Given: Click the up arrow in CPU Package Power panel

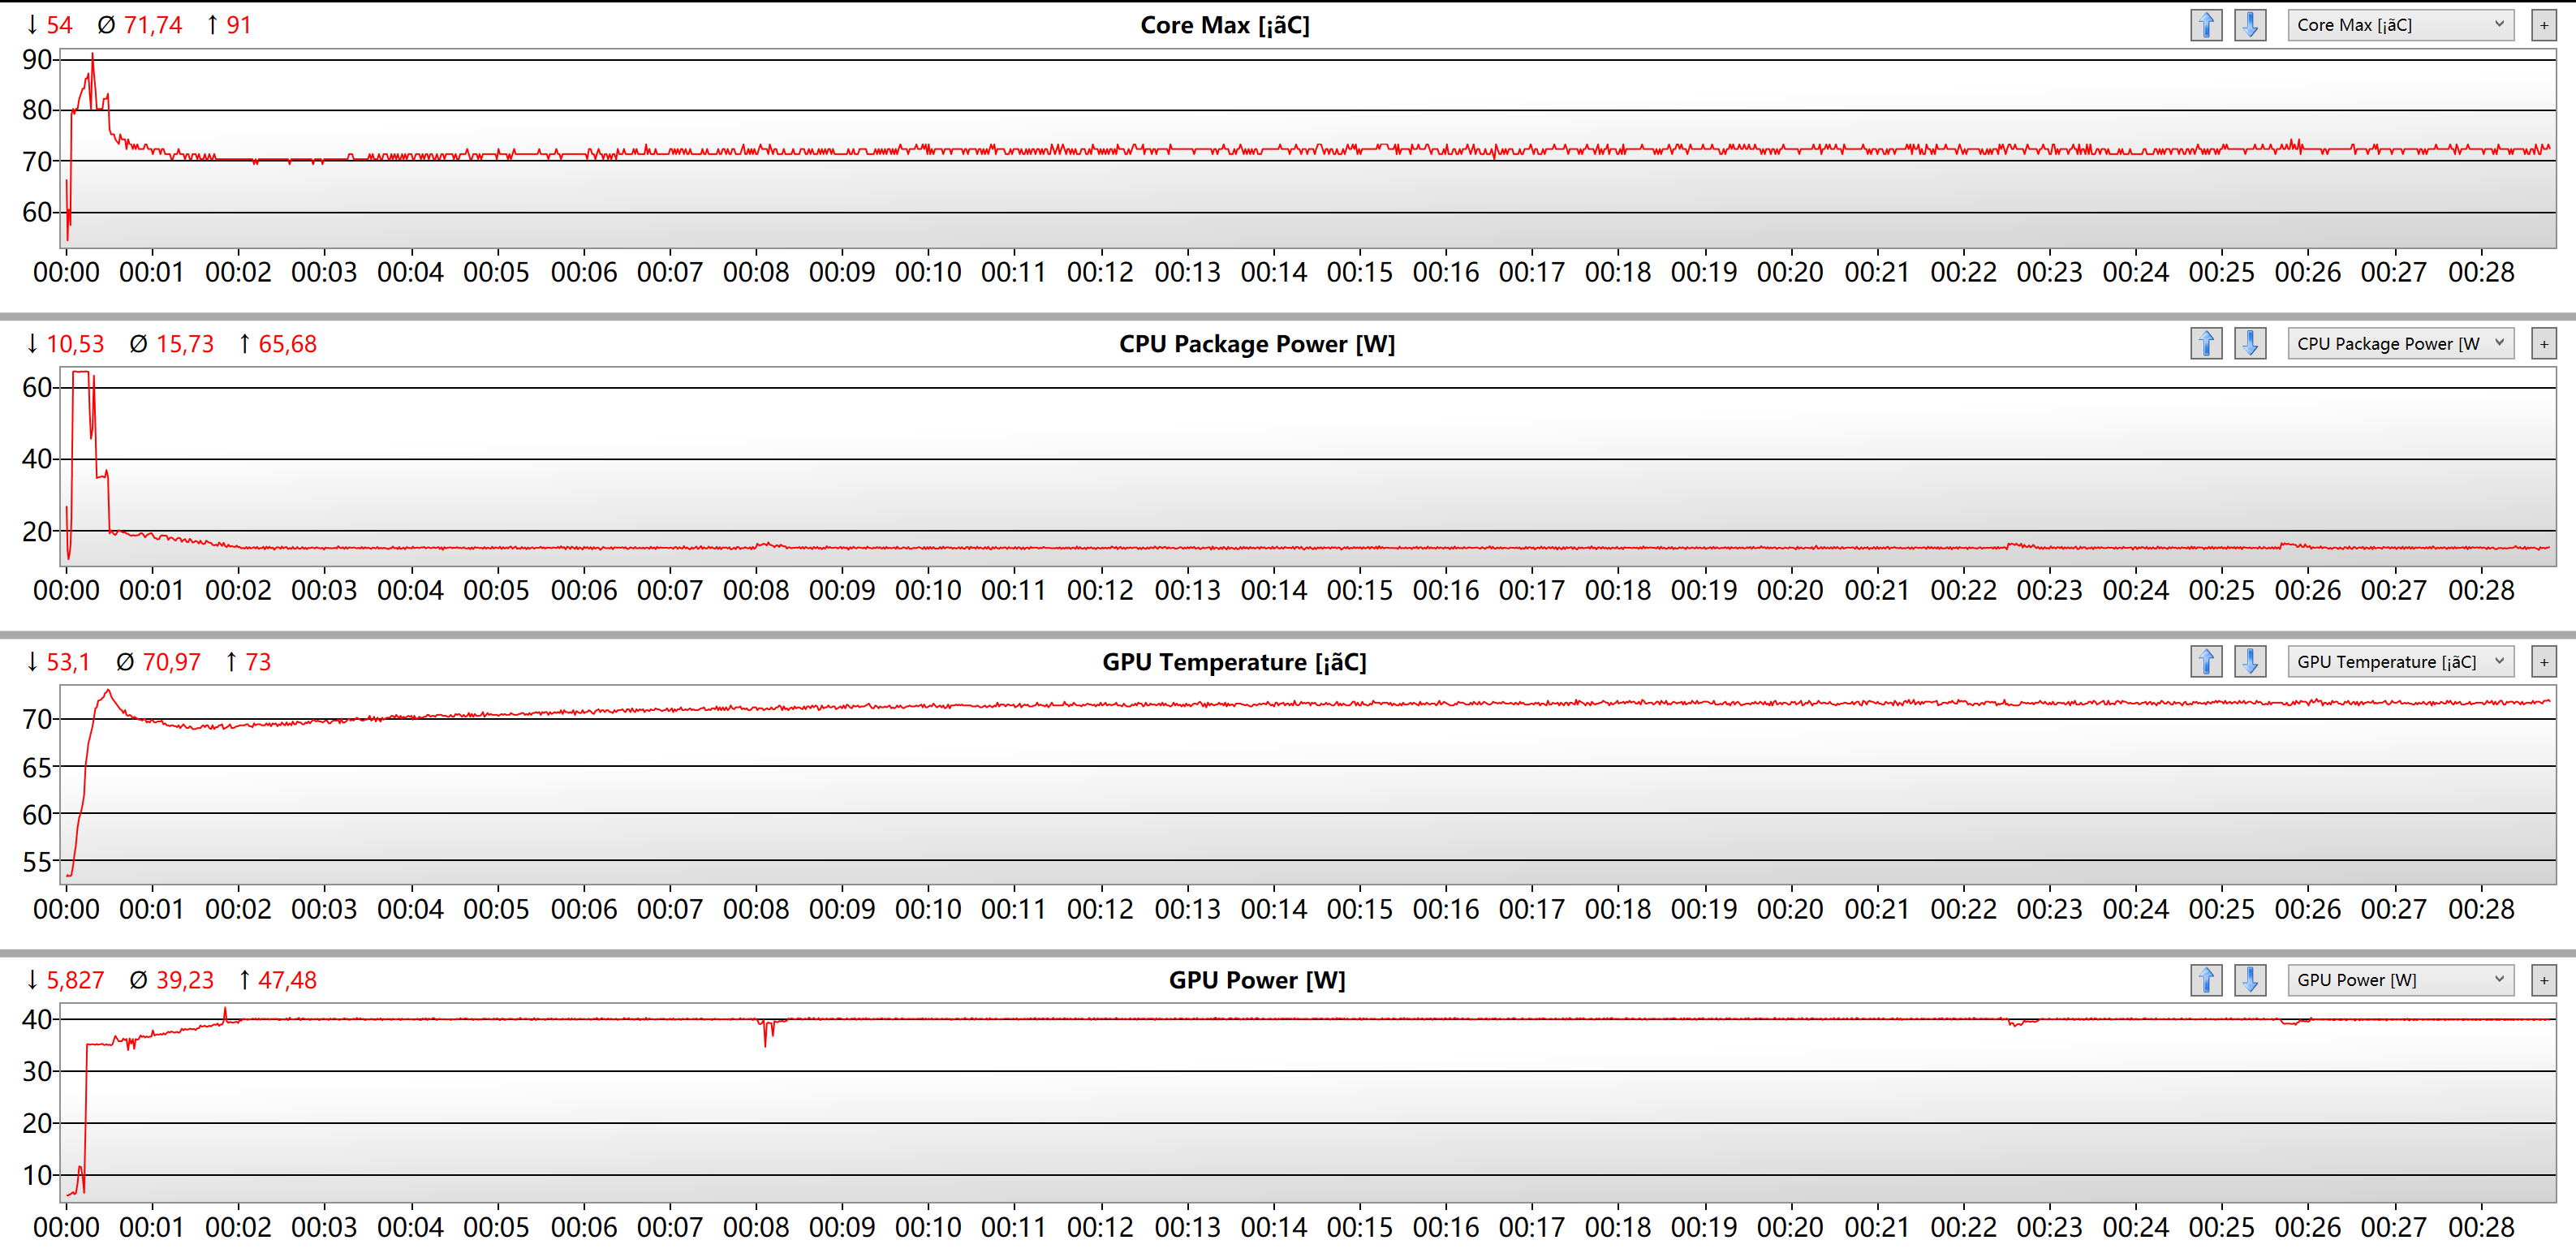Looking at the screenshot, I should (x=2206, y=343).
